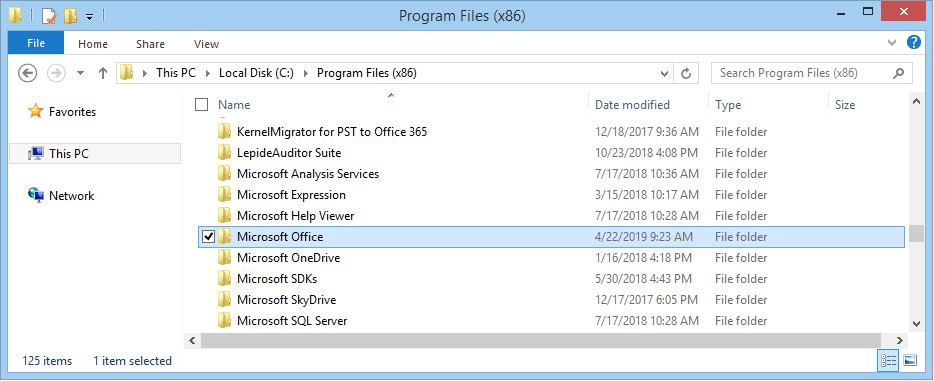Go forward with the Forward arrow
This screenshot has height=381, width=934.
coord(56,73)
